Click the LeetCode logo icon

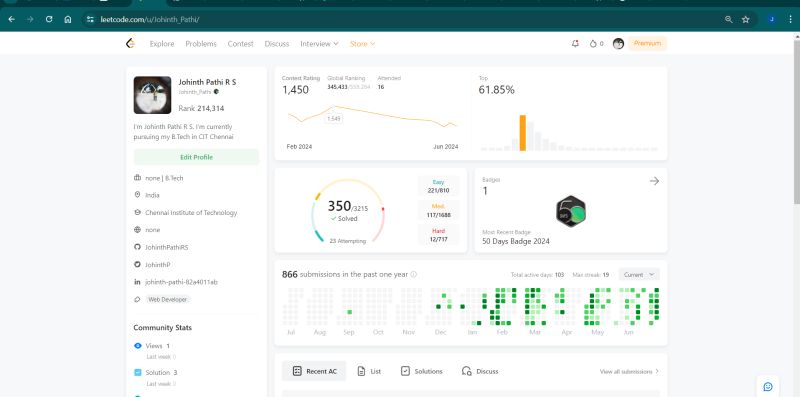130,44
